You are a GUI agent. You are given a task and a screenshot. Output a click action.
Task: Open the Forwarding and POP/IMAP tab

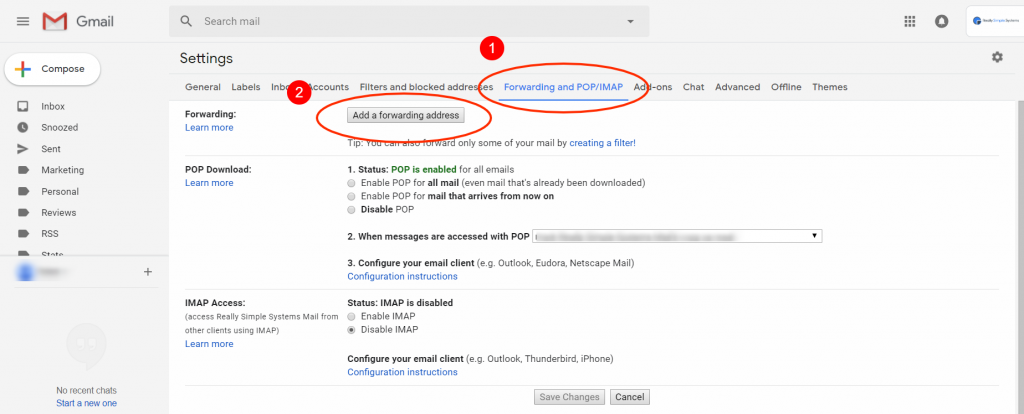(564, 87)
